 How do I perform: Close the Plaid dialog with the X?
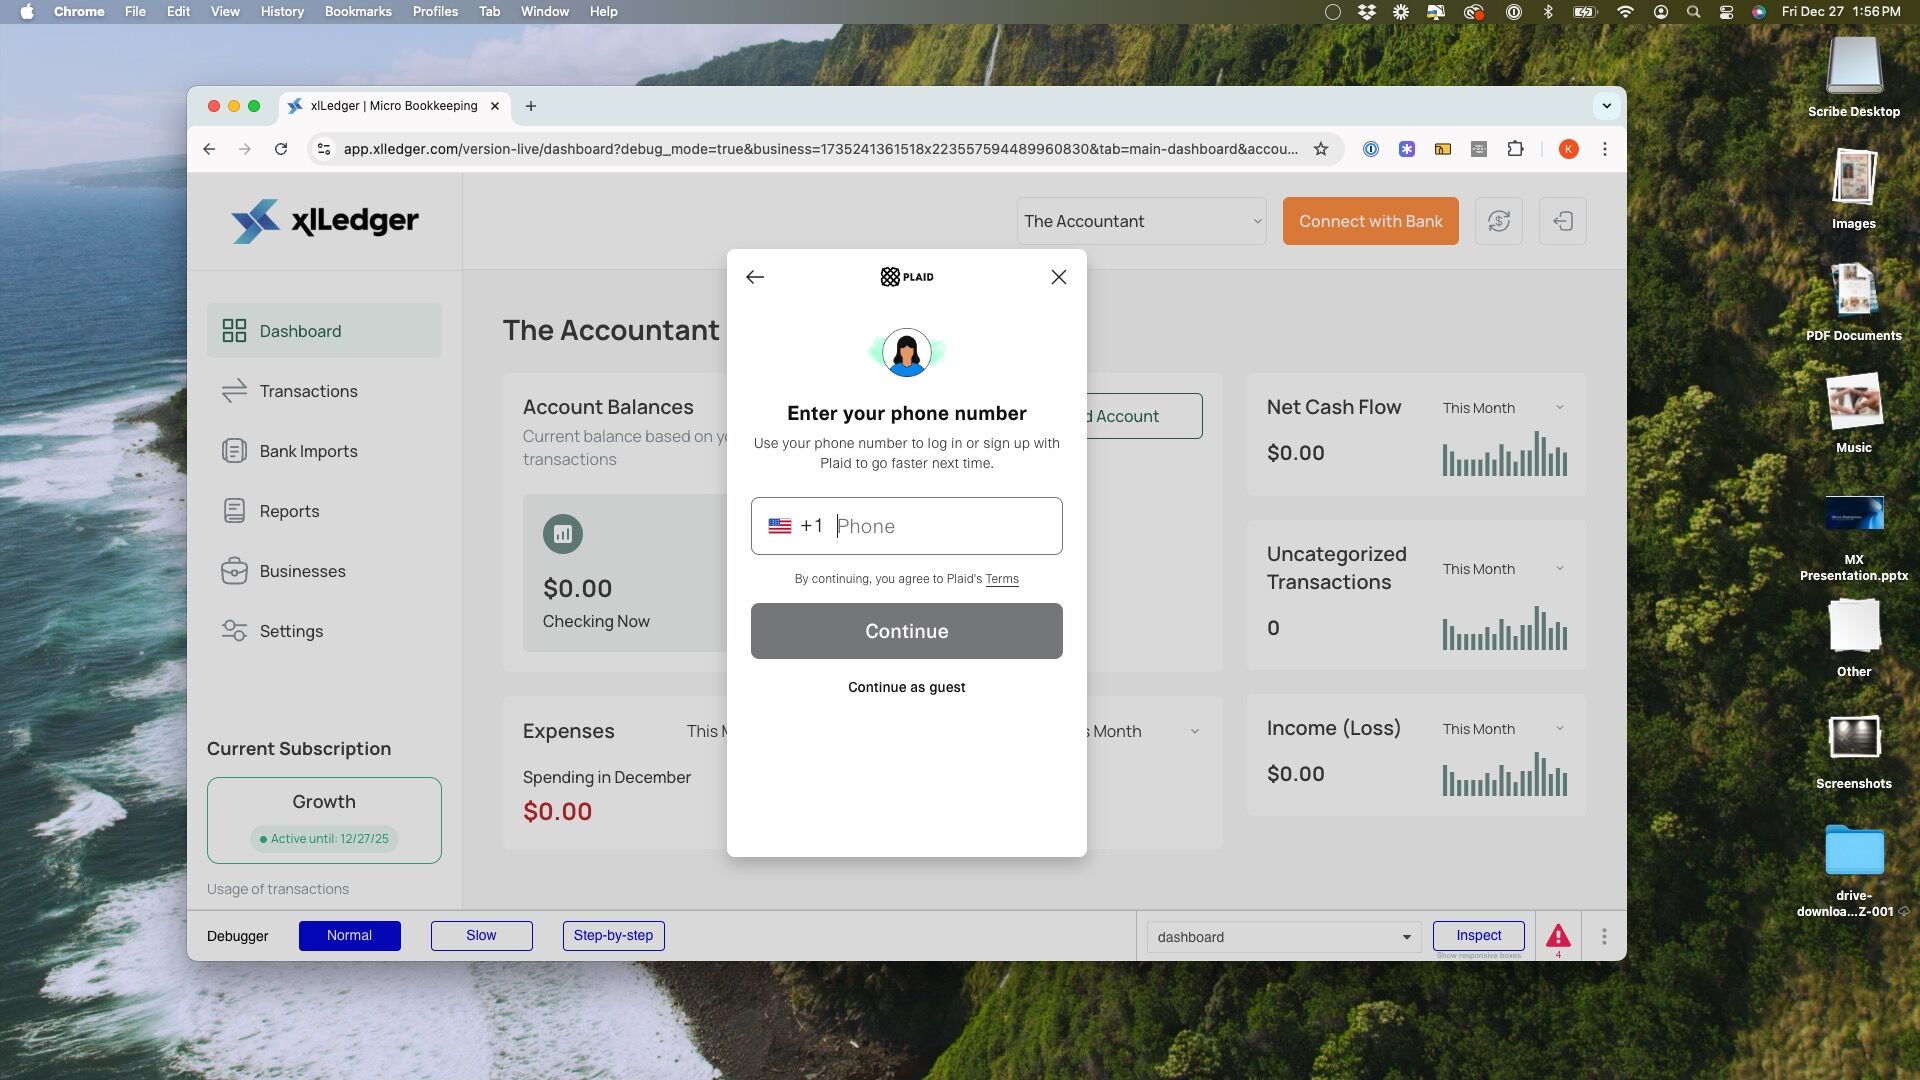[x=1059, y=277]
